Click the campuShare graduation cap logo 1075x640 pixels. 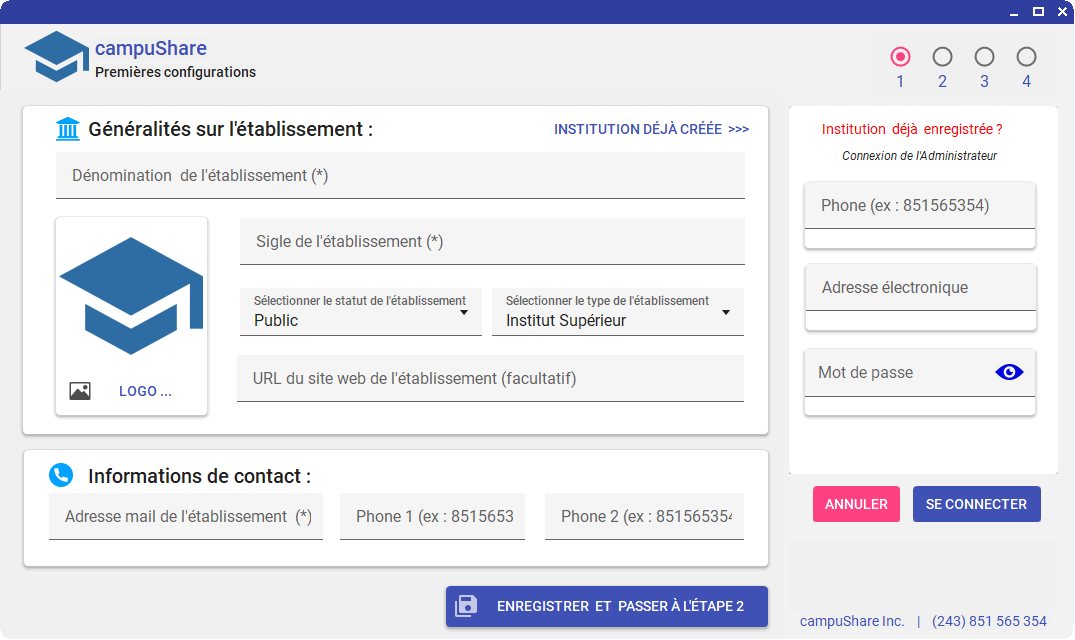(56, 57)
